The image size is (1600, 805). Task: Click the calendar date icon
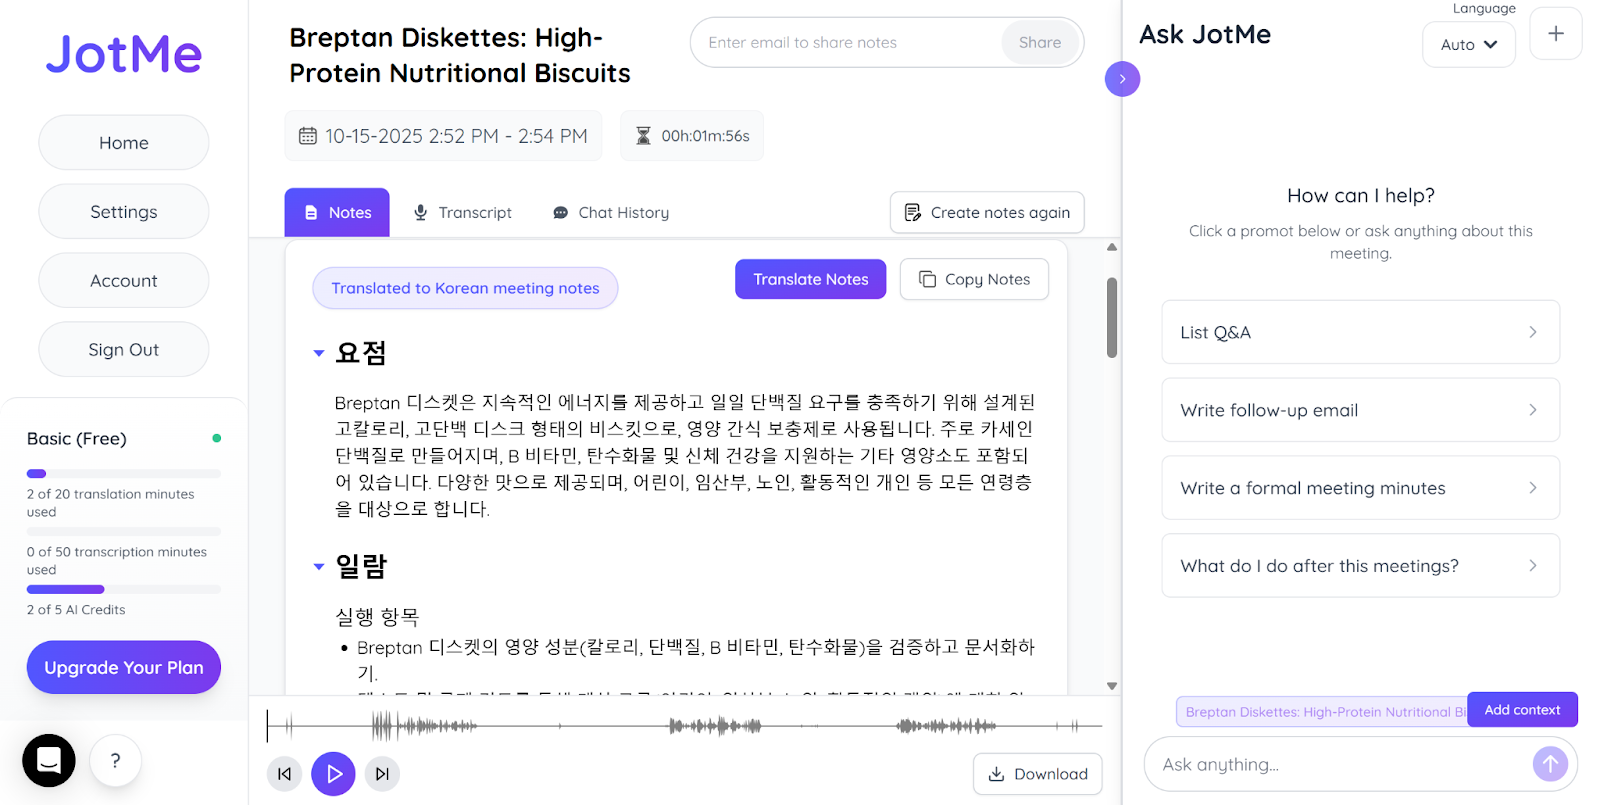[x=308, y=136]
